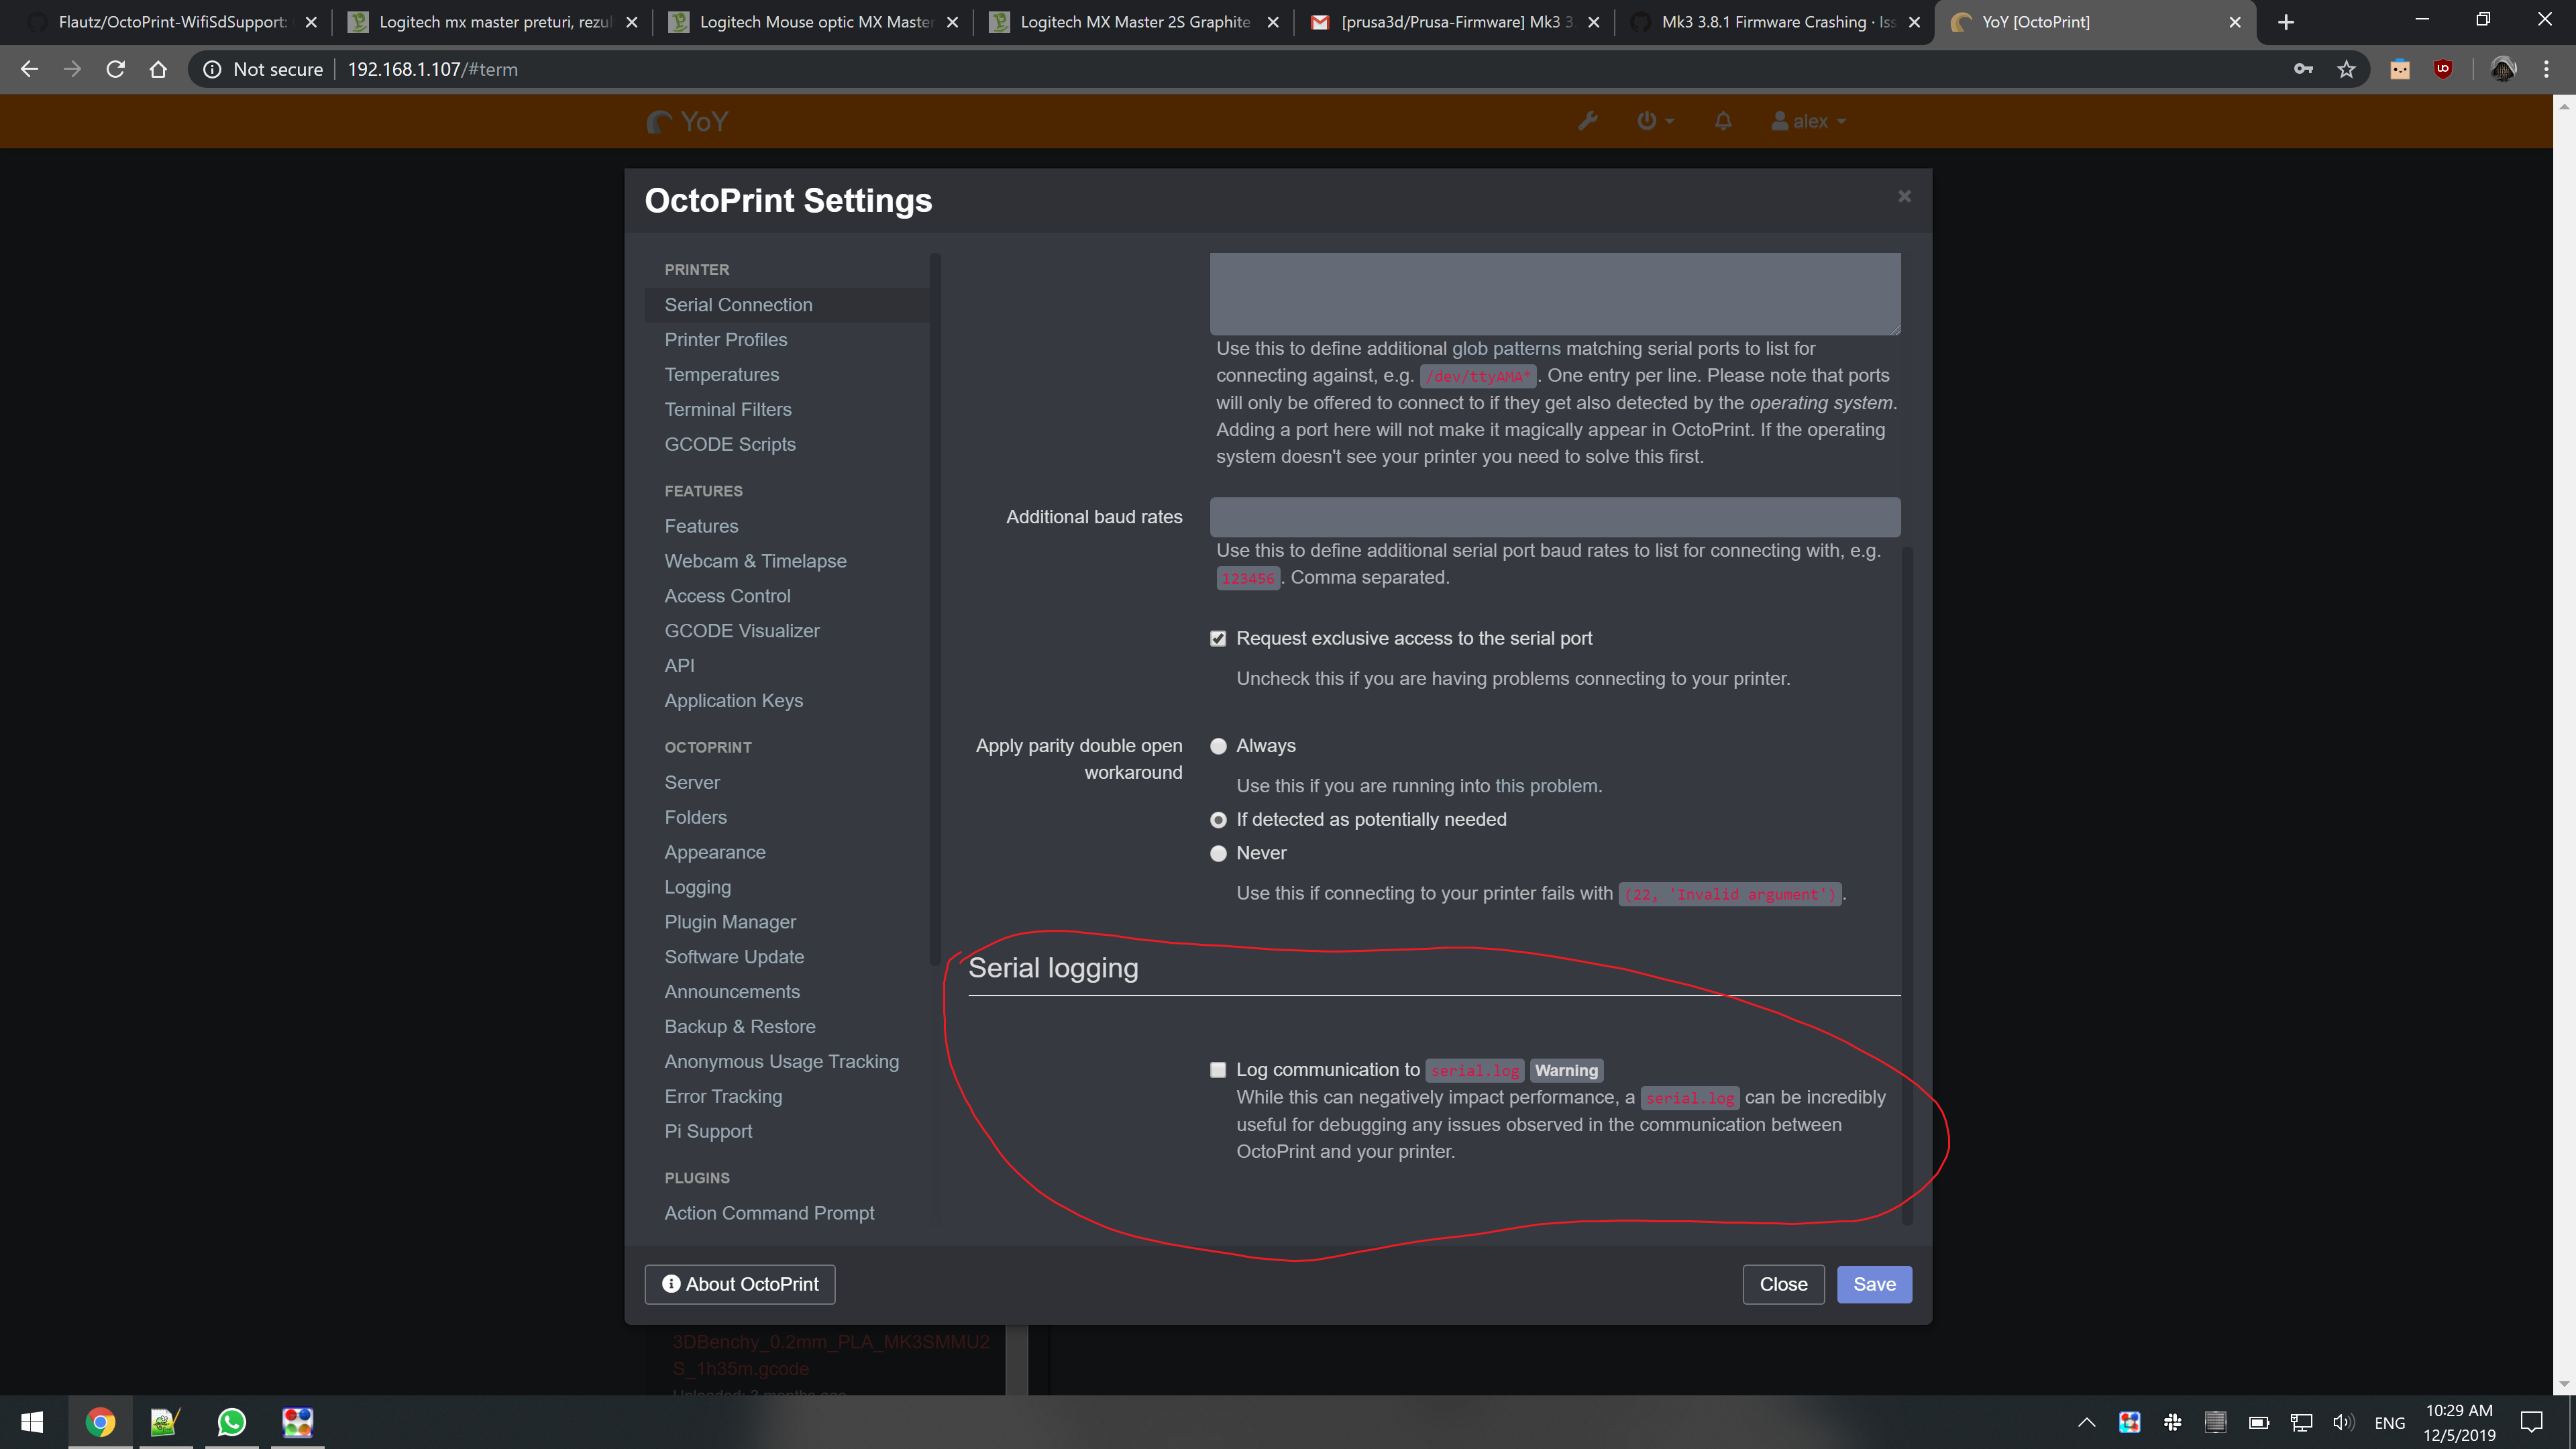The height and width of the screenshot is (1449, 2576).
Task: Open the Windows Start menu
Action: click(32, 1422)
